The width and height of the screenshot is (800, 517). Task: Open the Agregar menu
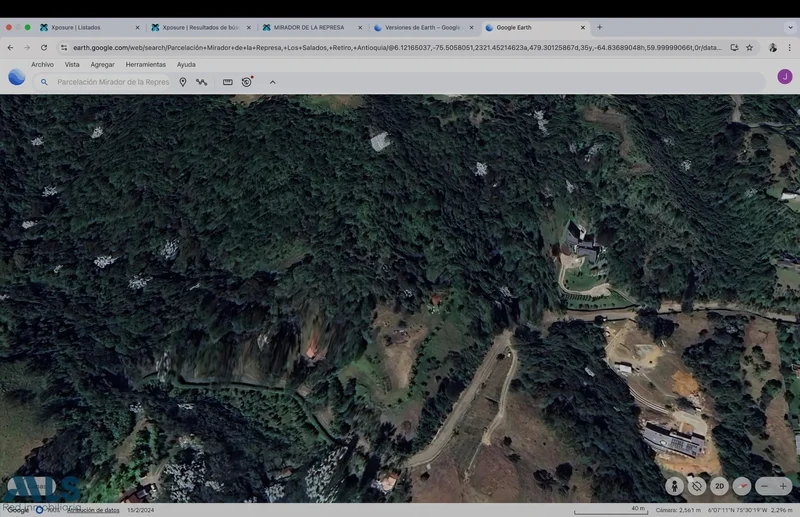(103, 64)
